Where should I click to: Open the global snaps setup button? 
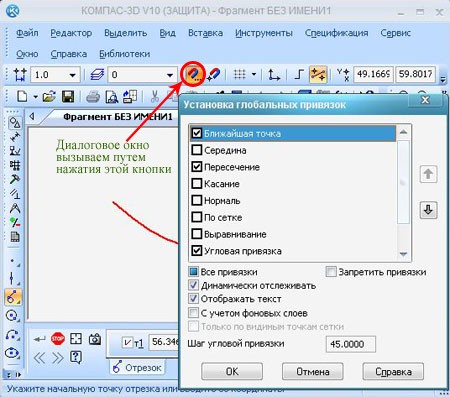[x=194, y=74]
